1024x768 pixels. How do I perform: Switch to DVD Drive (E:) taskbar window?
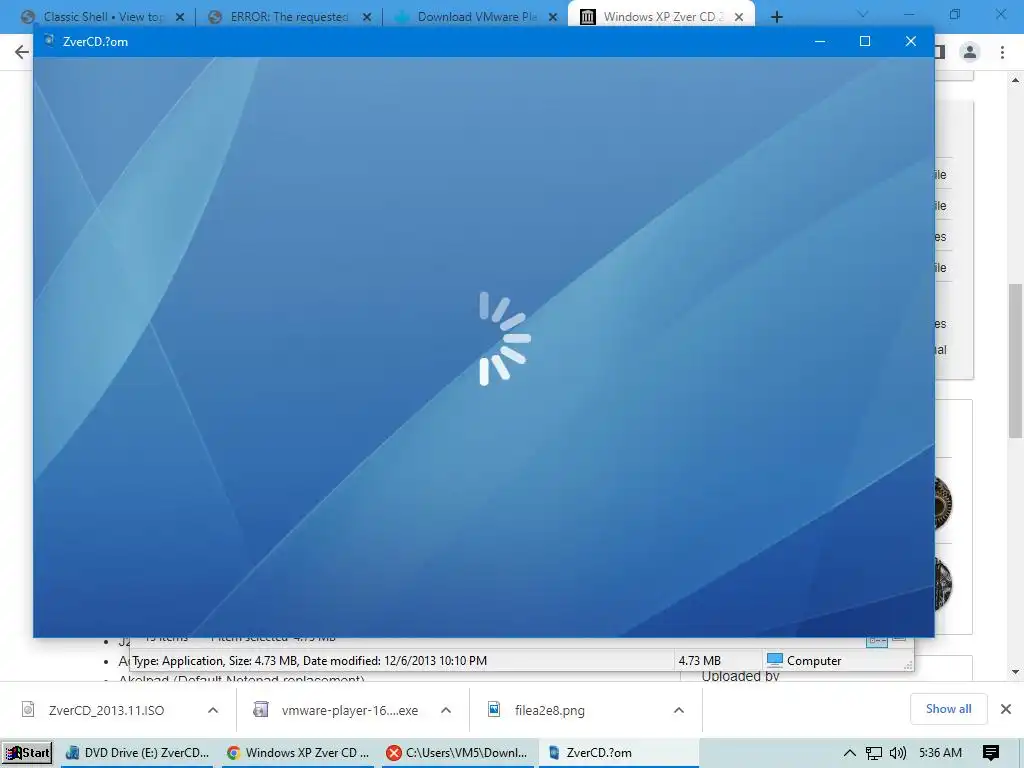[x=137, y=753]
